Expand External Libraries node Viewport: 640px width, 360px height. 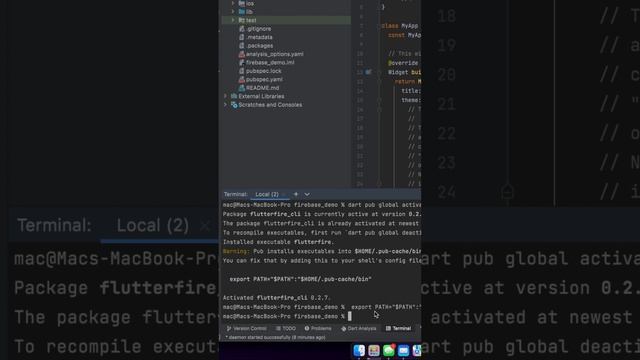point(225,96)
